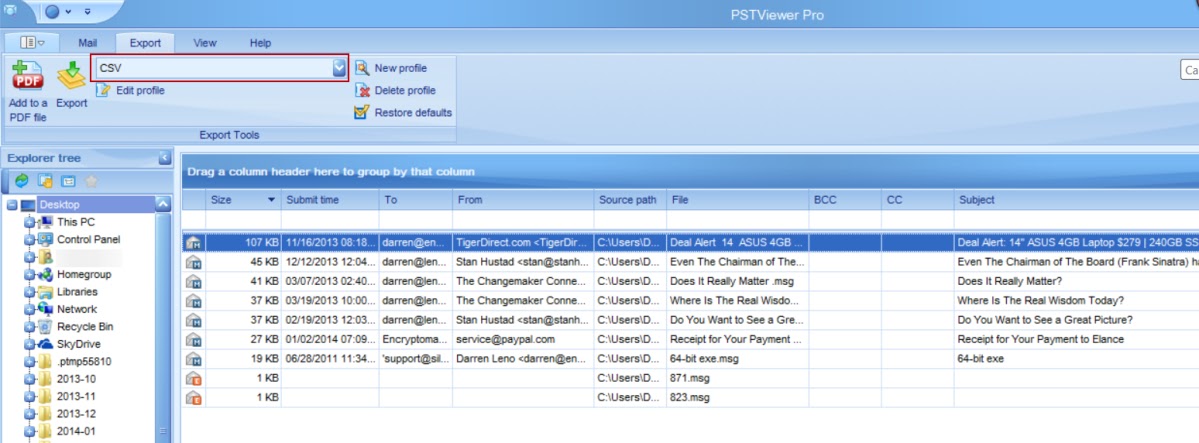Viewport: 1199px width, 443px height.
Task: Click the orange message icon for 871.msg
Action: pos(193,378)
